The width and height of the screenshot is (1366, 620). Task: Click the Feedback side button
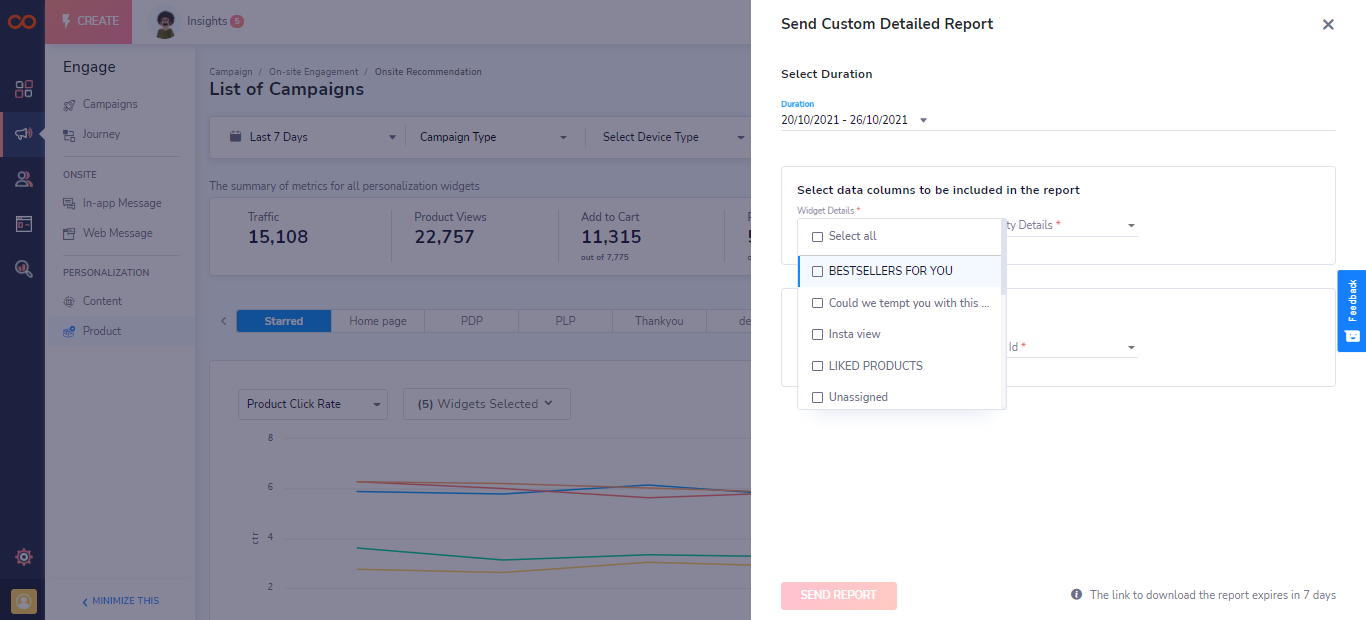click(1352, 311)
